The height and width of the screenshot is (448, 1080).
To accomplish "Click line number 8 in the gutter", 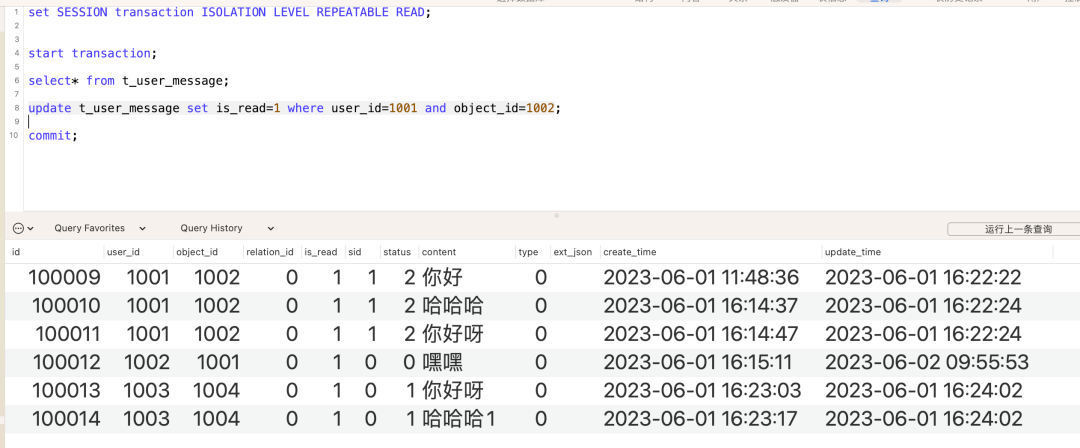I will (x=16, y=108).
